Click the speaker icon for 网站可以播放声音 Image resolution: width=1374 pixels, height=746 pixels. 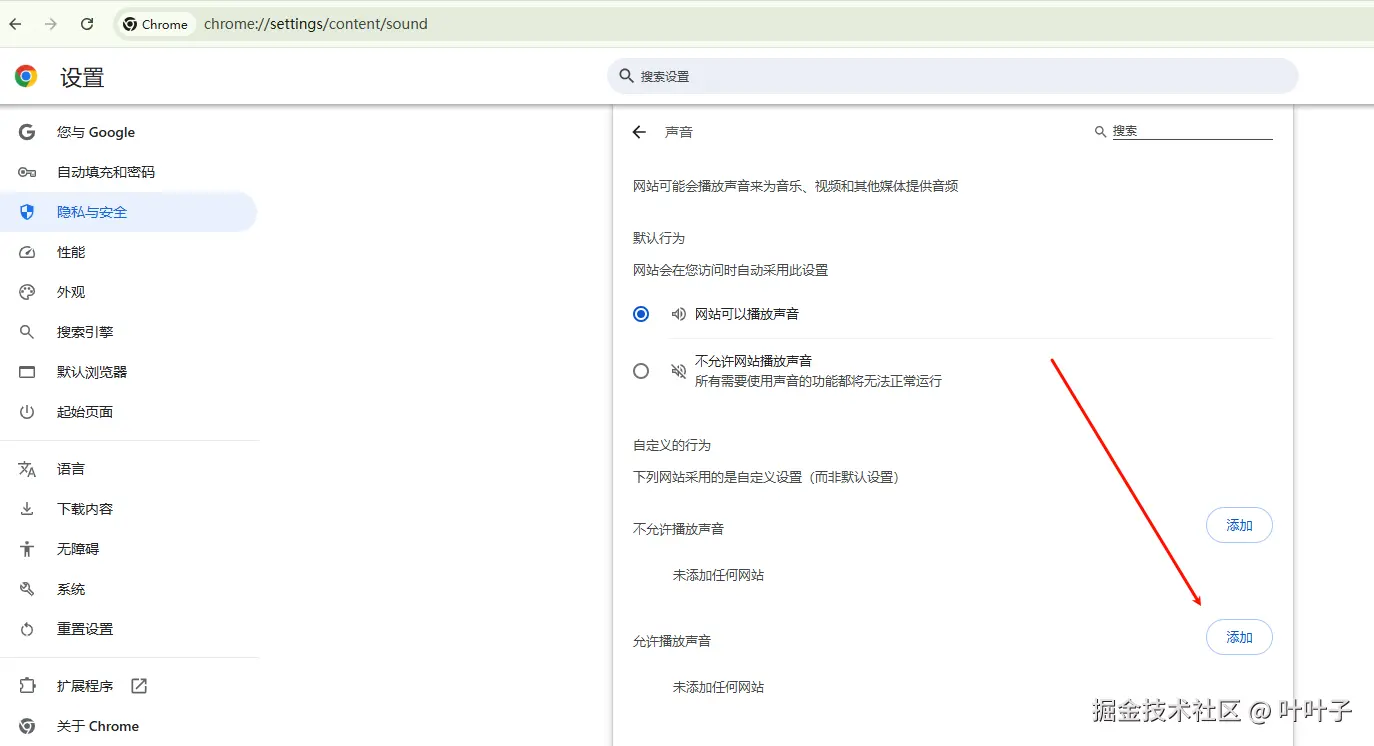tap(678, 314)
